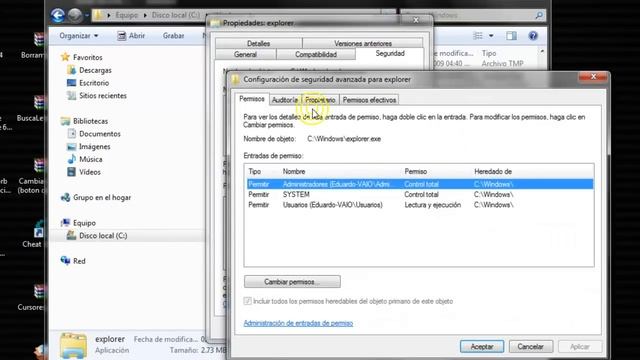Viewport: 640px width, 360px height.
Task: Click the Aceptar button
Action: tap(482, 347)
